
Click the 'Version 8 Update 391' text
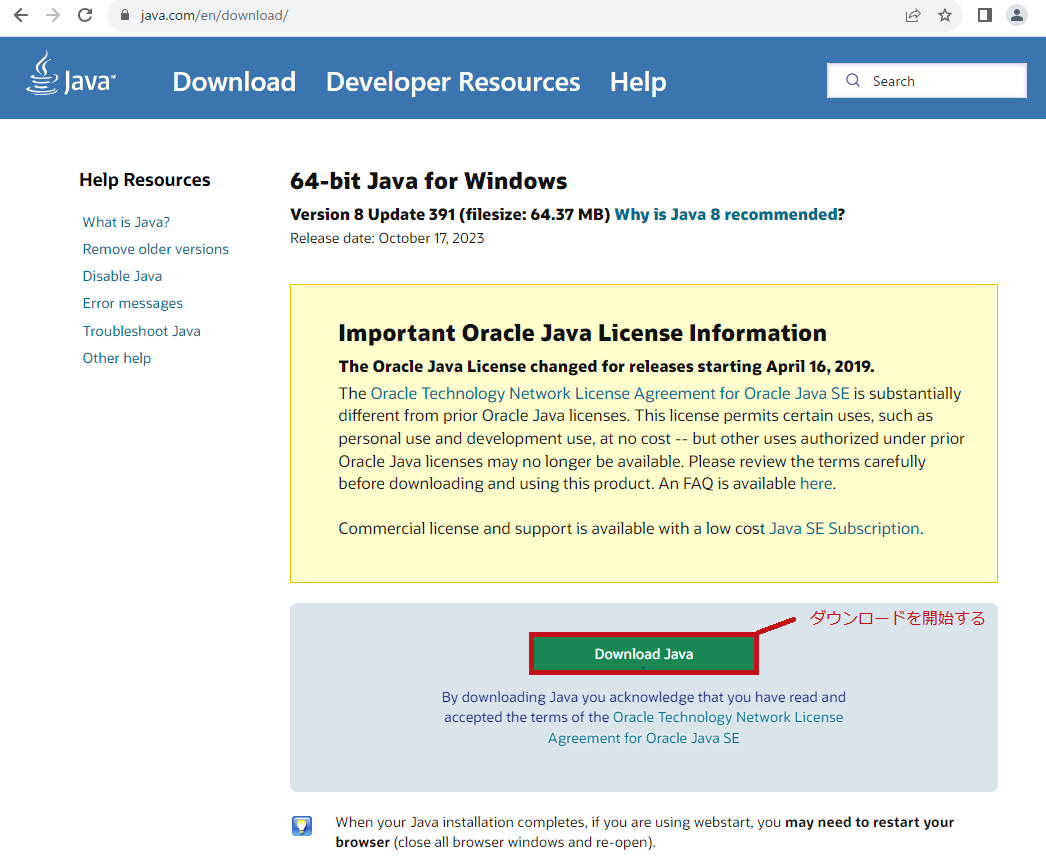(x=372, y=214)
